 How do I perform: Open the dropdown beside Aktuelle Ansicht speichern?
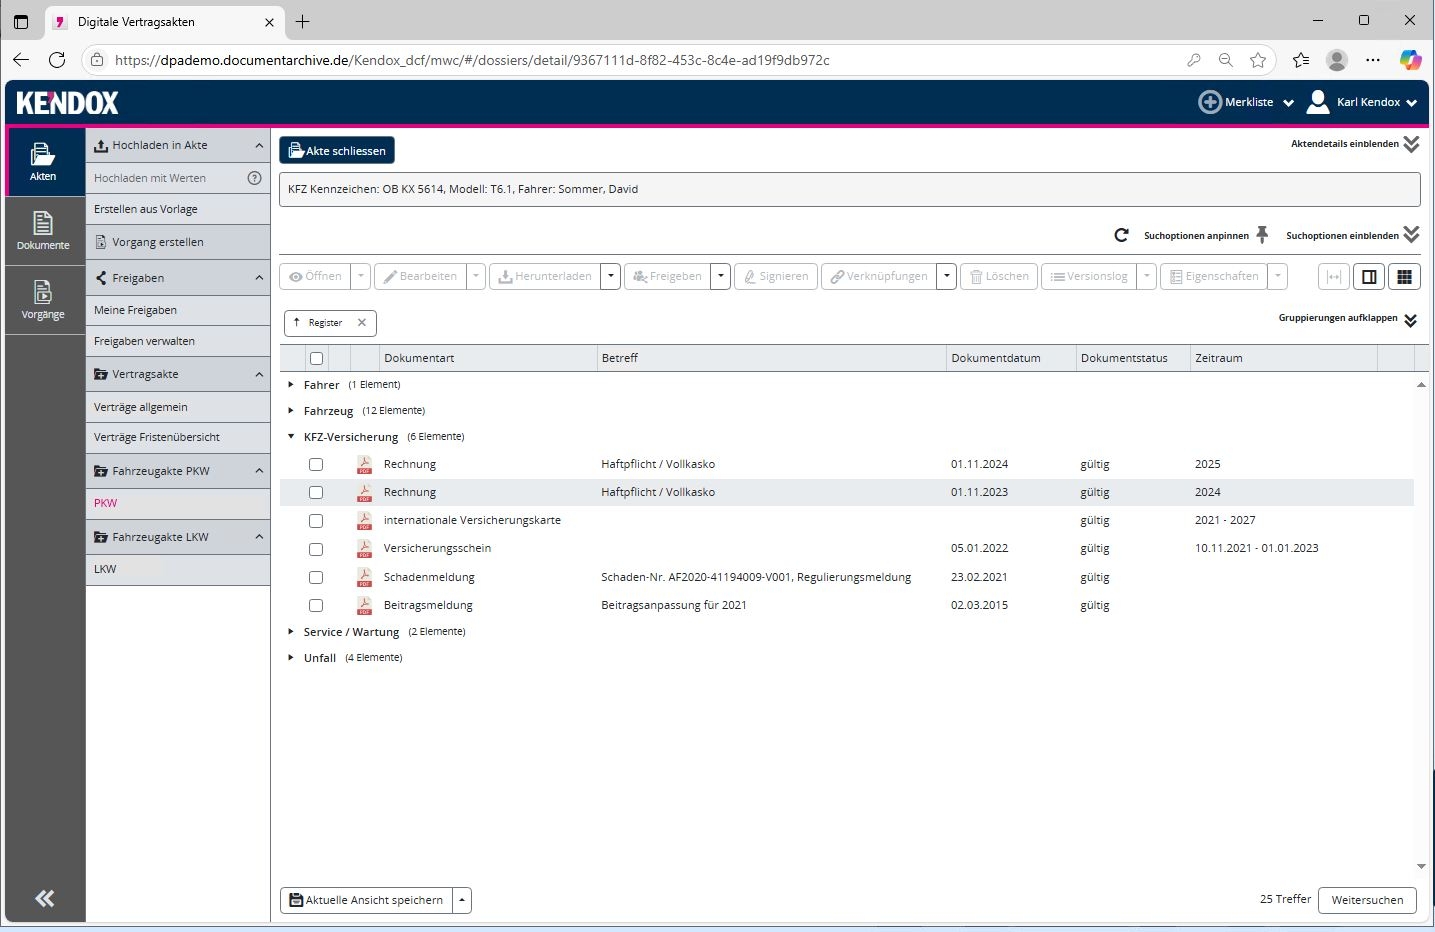(x=462, y=900)
